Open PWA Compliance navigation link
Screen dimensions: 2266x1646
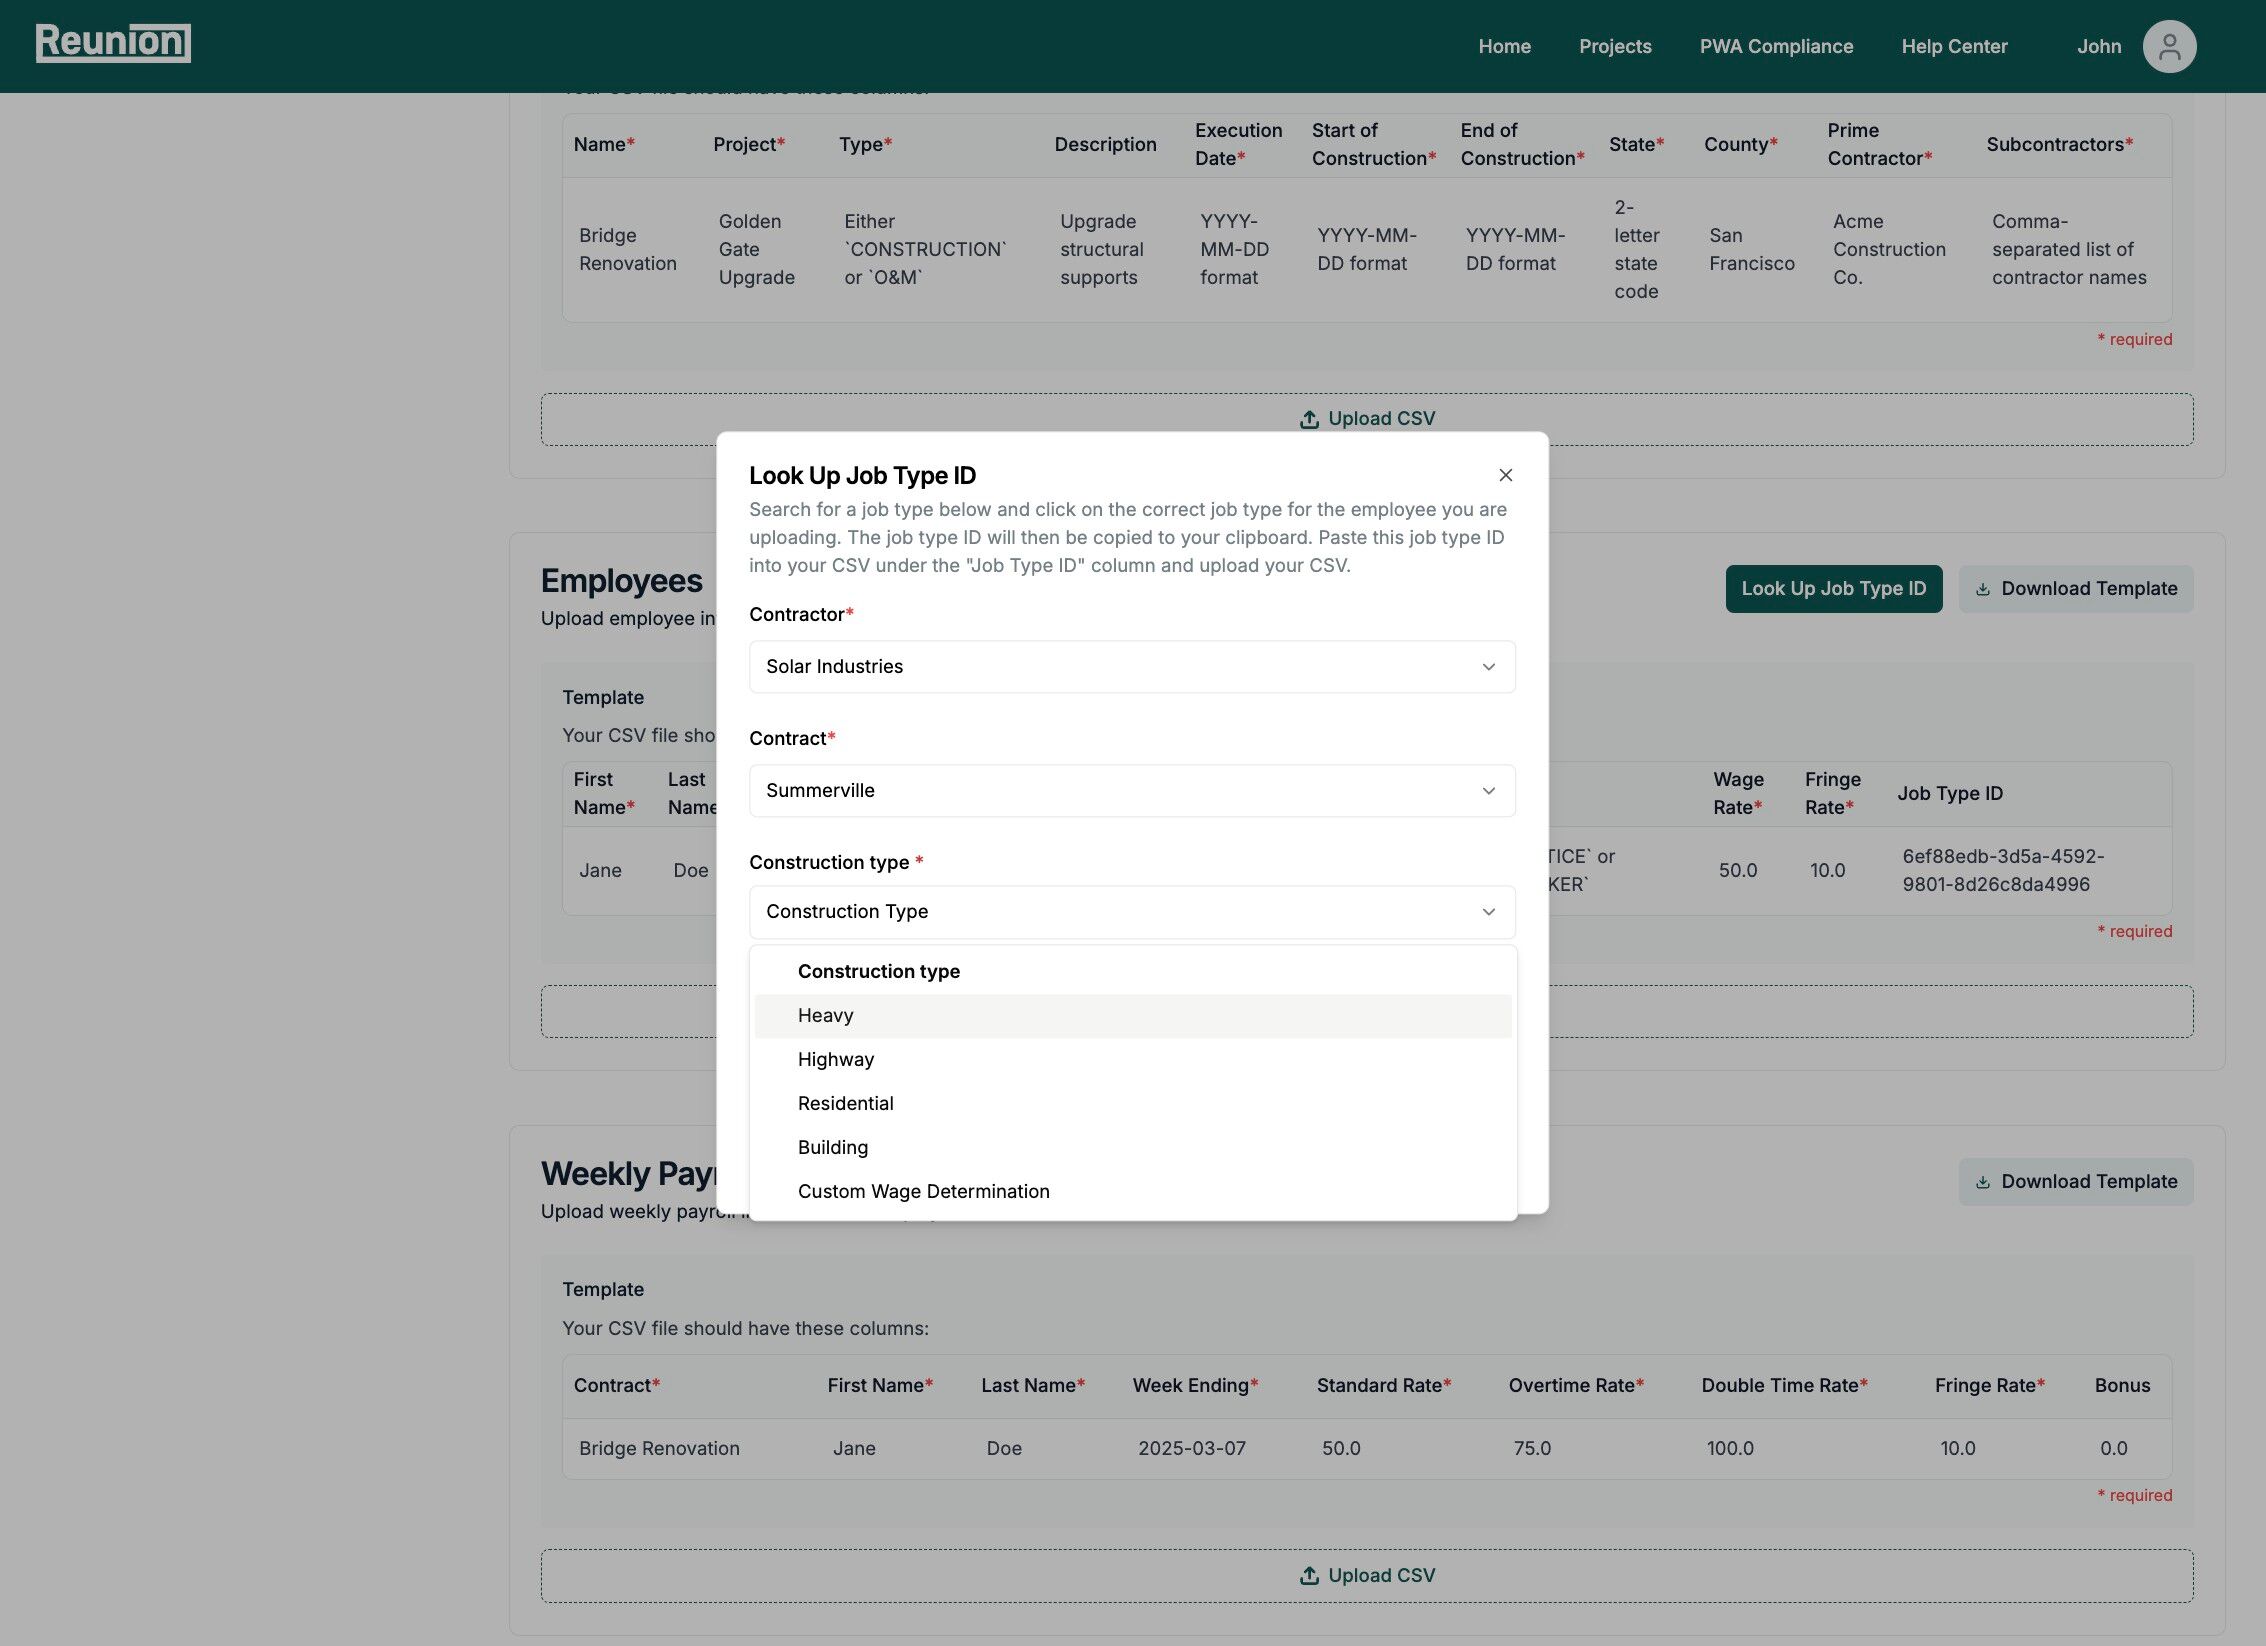[1775, 46]
